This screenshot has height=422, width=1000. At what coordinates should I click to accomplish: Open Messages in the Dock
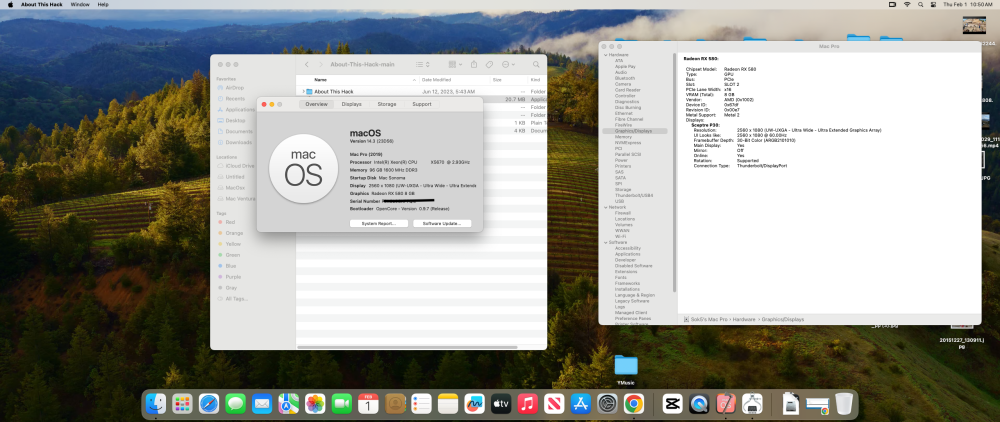click(x=235, y=404)
